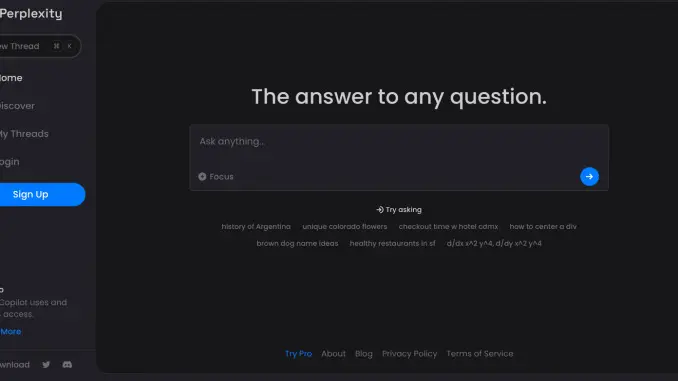Open Discover in sidebar
The width and height of the screenshot is (678, 381).
coord(17,106)
